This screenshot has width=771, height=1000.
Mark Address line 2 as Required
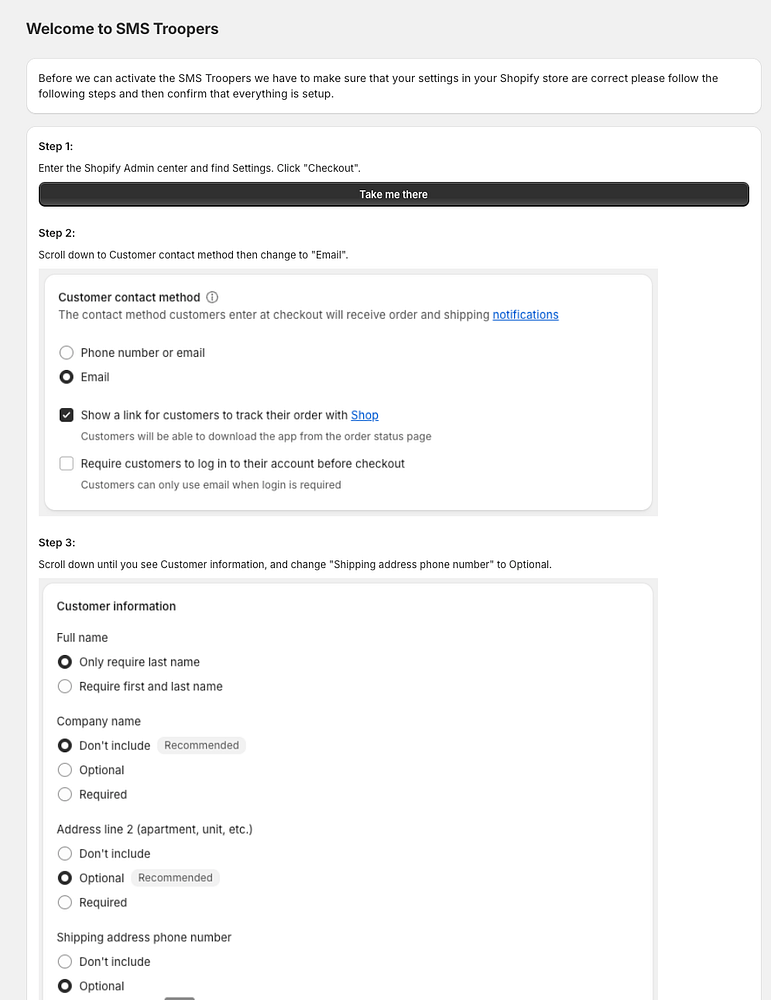coord(65,902)
